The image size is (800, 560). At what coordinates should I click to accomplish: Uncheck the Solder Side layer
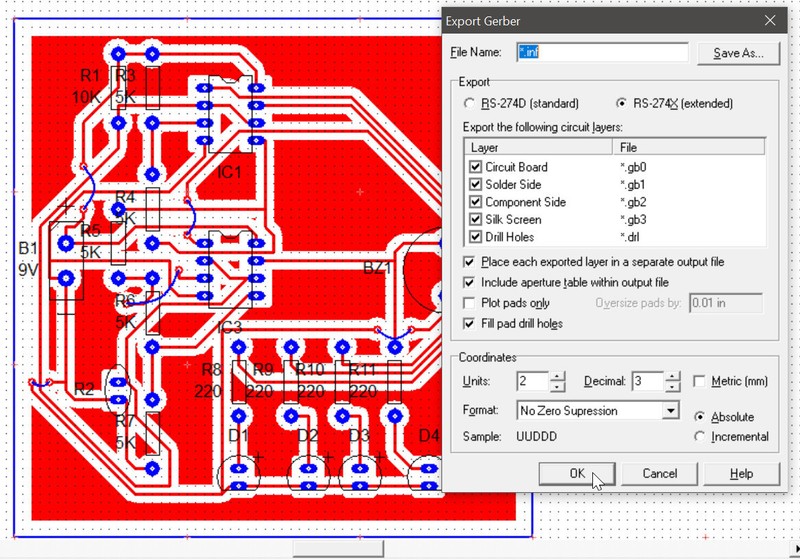pos(475,184)
